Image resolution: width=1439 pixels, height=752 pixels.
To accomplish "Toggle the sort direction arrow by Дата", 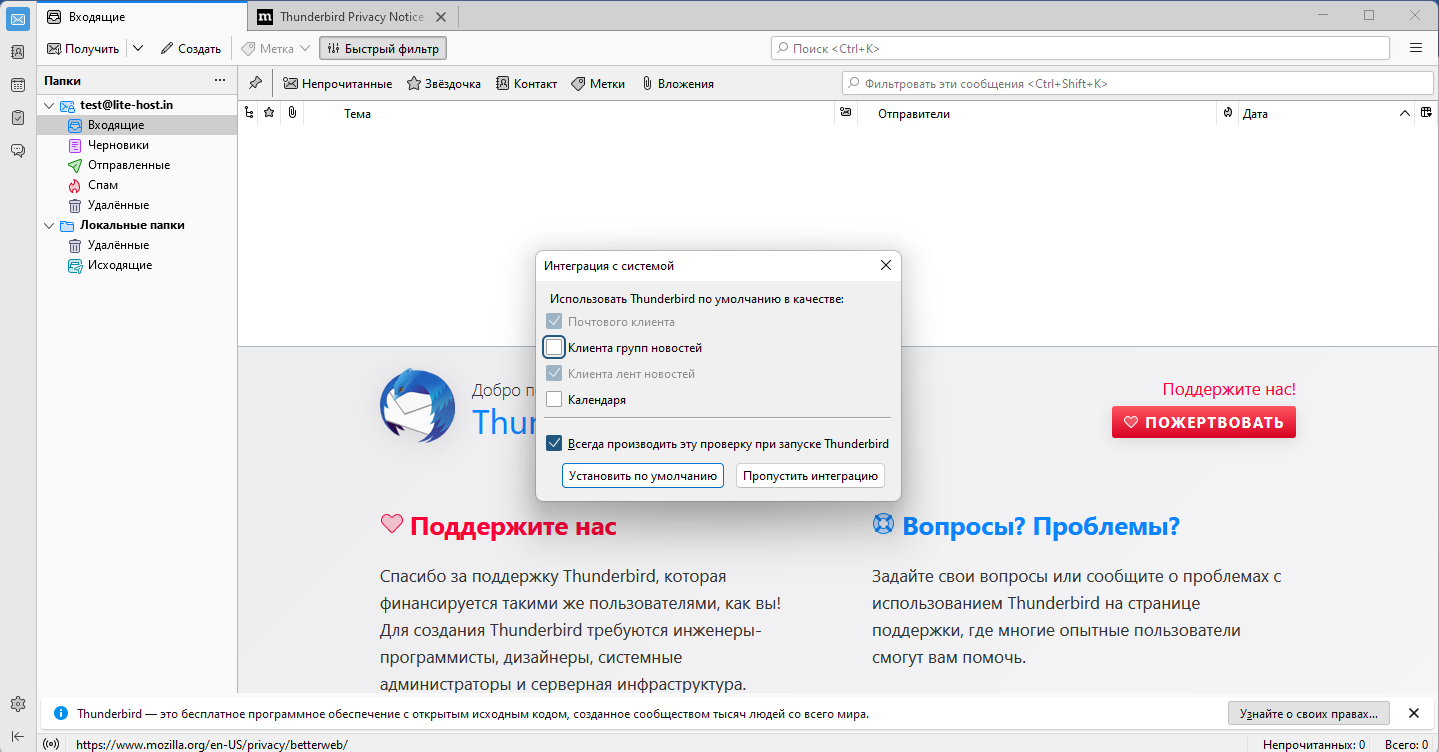I will coord(1404,113).
